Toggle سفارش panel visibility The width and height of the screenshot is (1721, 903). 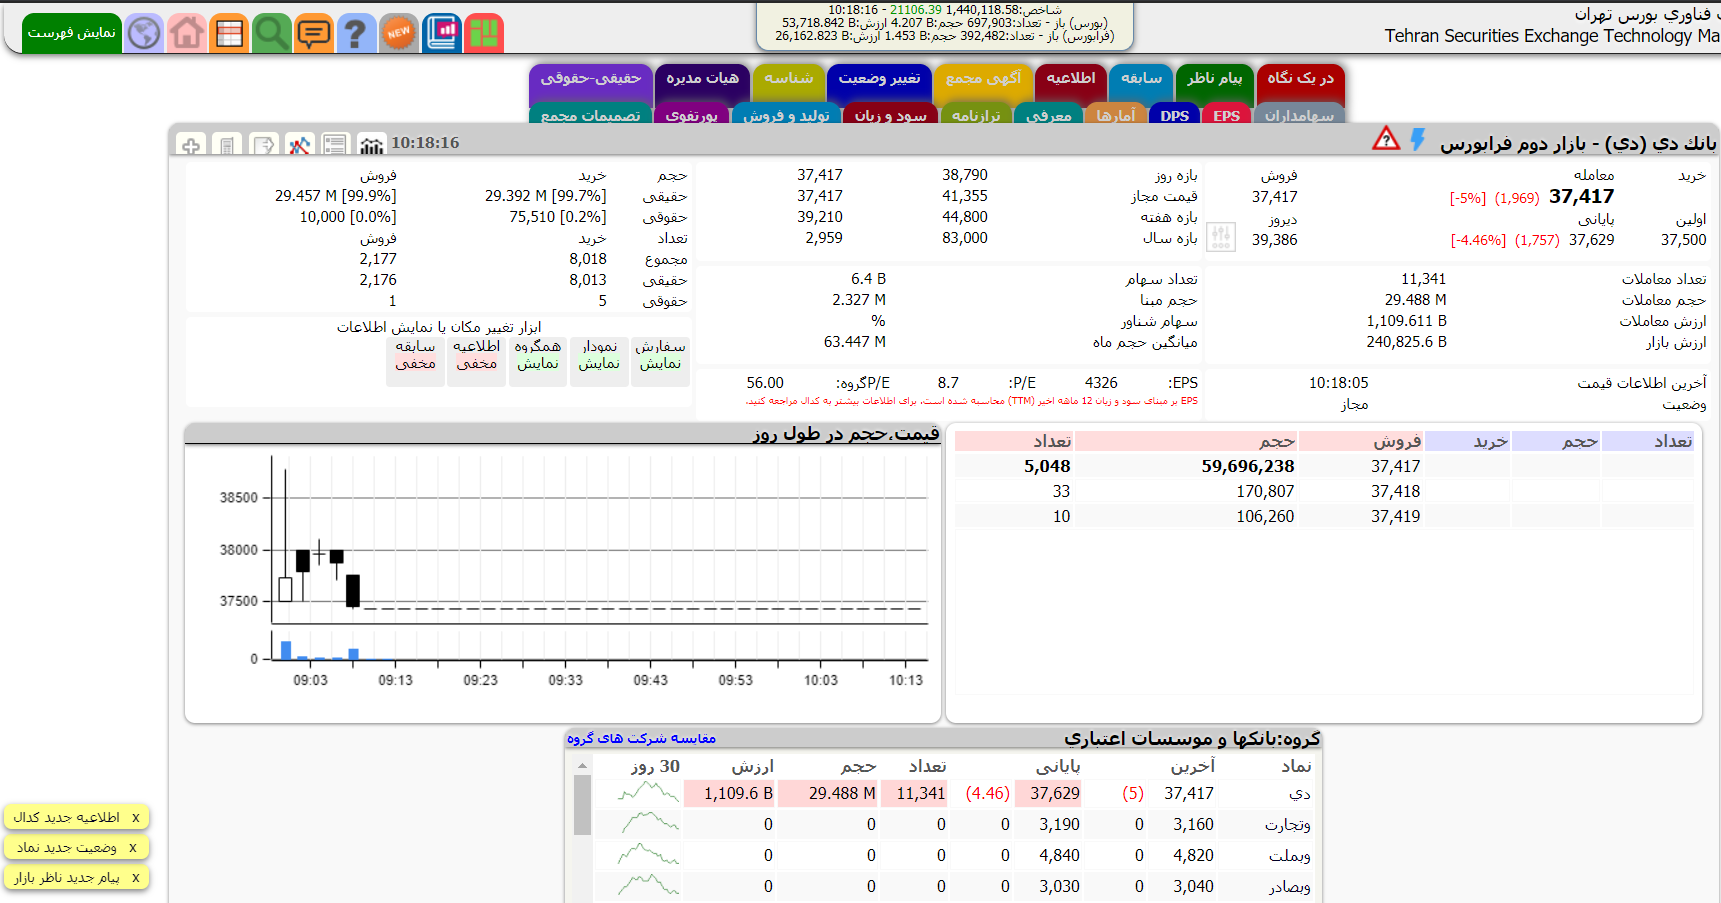(660, 356)
